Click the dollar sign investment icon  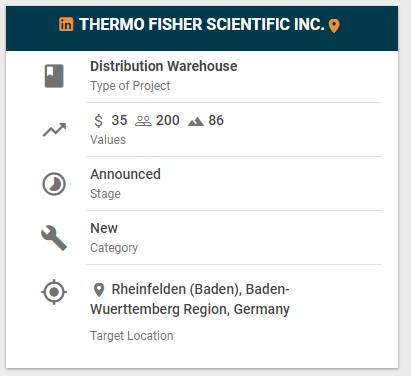98,120
